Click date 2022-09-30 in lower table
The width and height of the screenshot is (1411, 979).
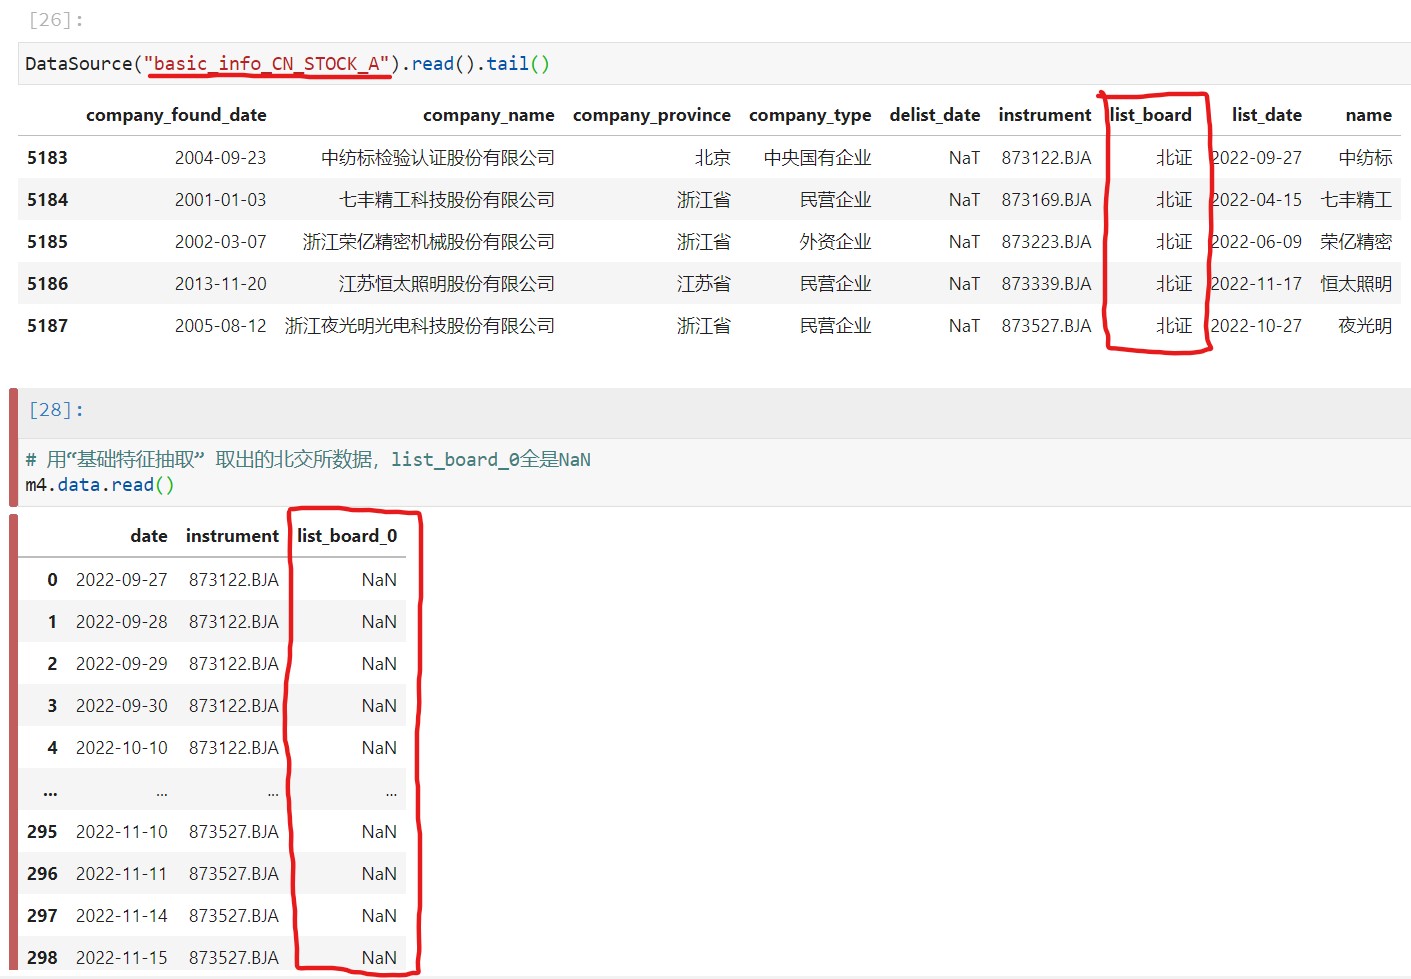(x=122, y=706)
